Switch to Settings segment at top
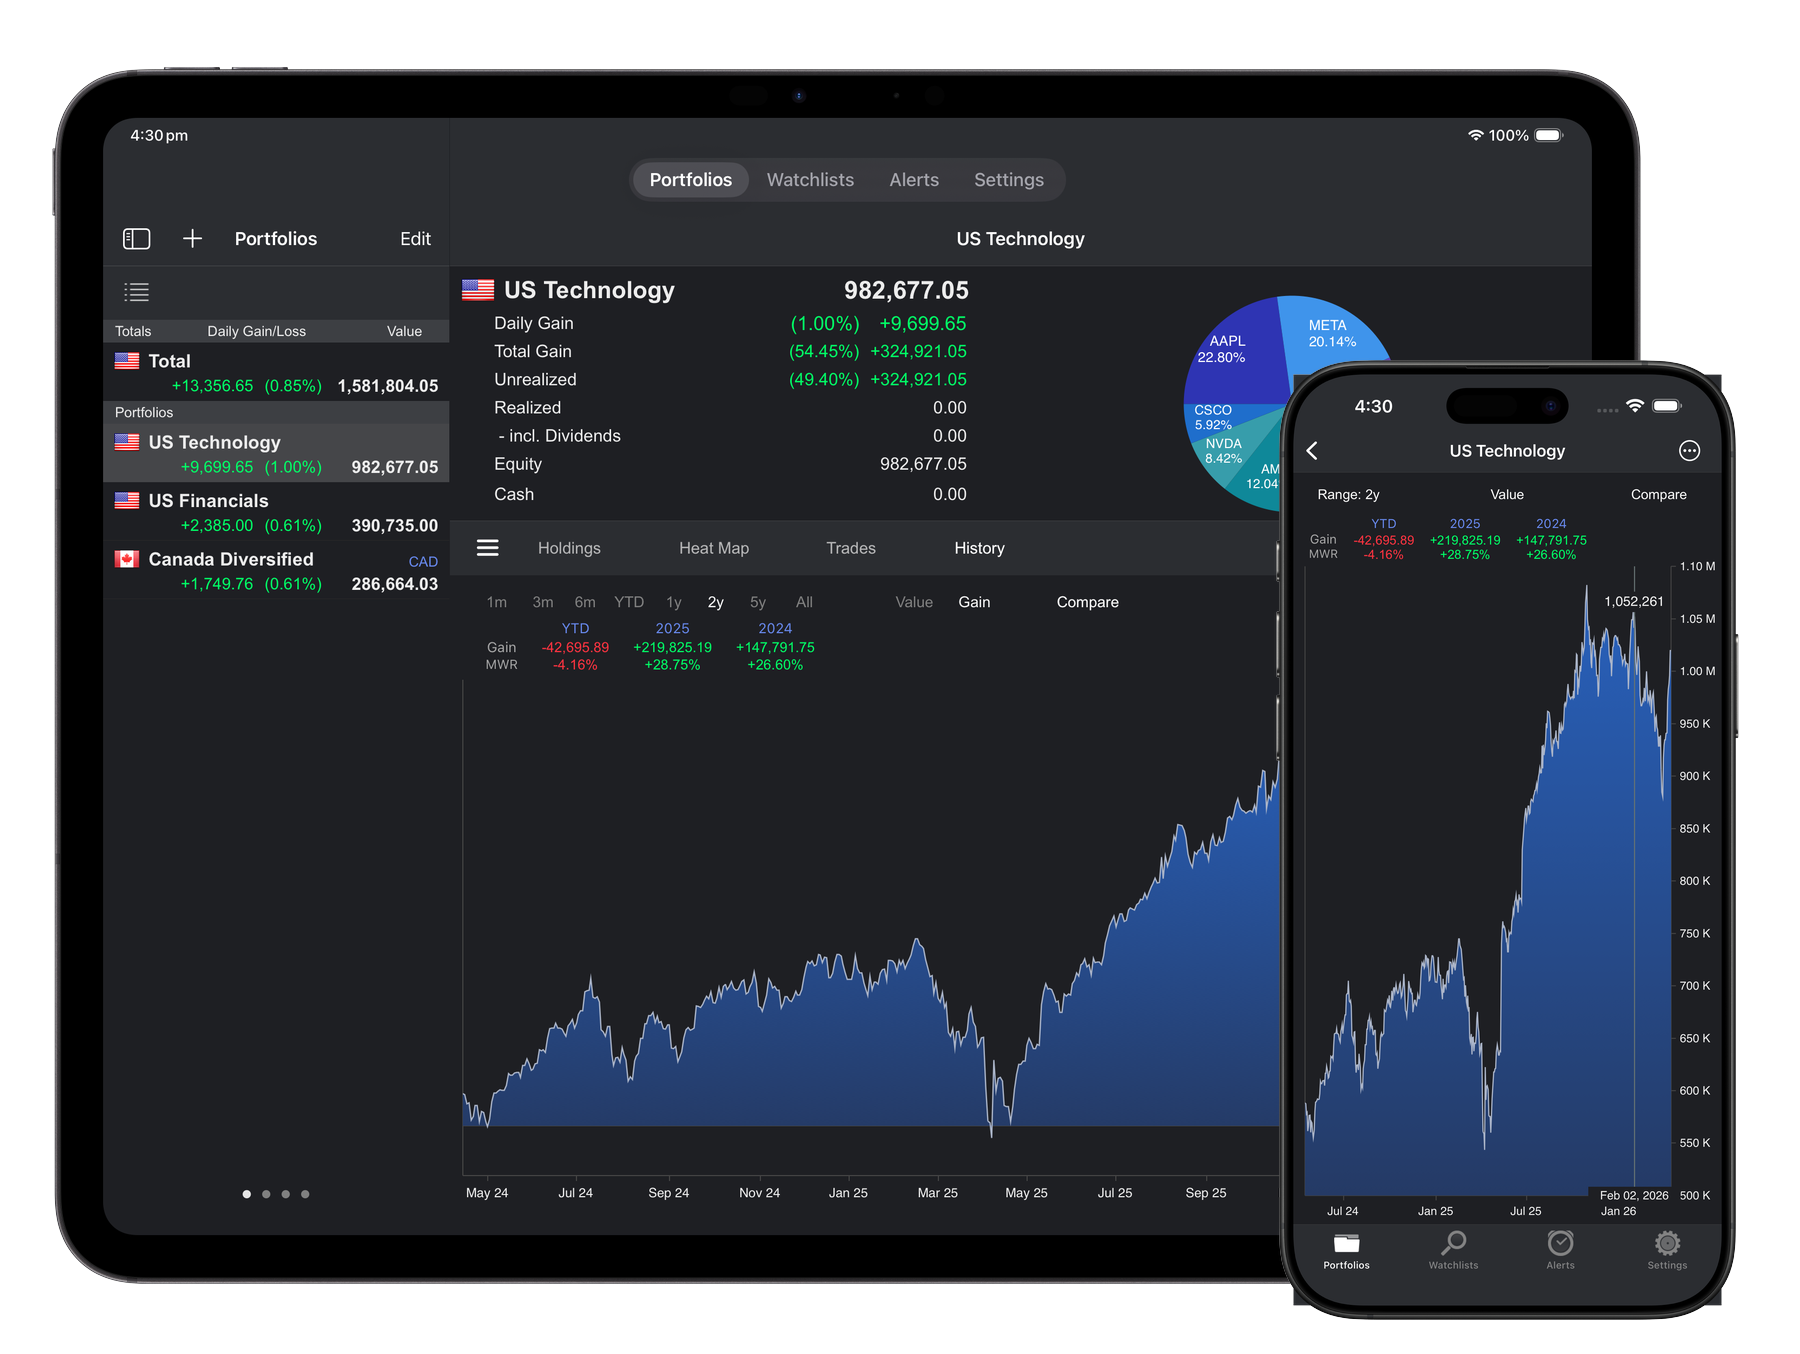The width and height of the screenshot is (1800, 1354). point(1009,180)
